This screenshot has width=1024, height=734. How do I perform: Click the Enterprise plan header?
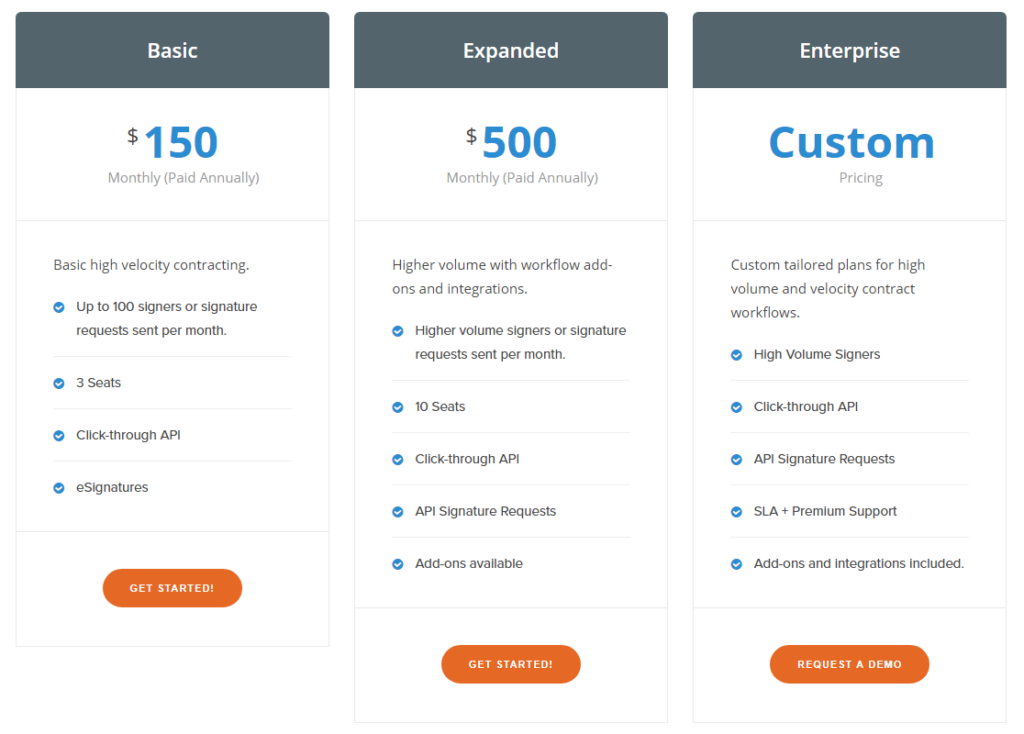849,49
